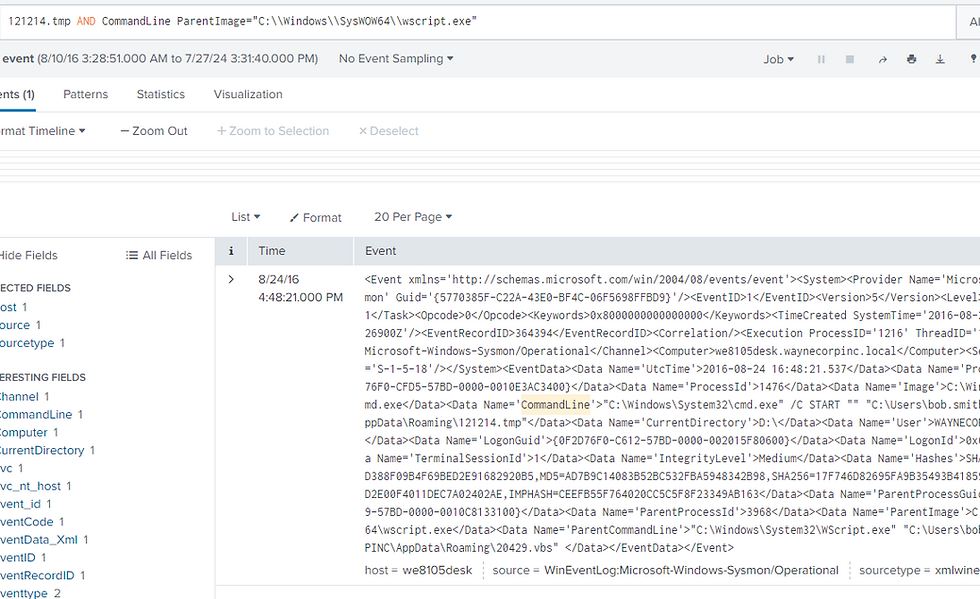This screenshot has width=980, height=599.
Task: Open the 20 Per Page dropdown
Action: tap(412, 217)
